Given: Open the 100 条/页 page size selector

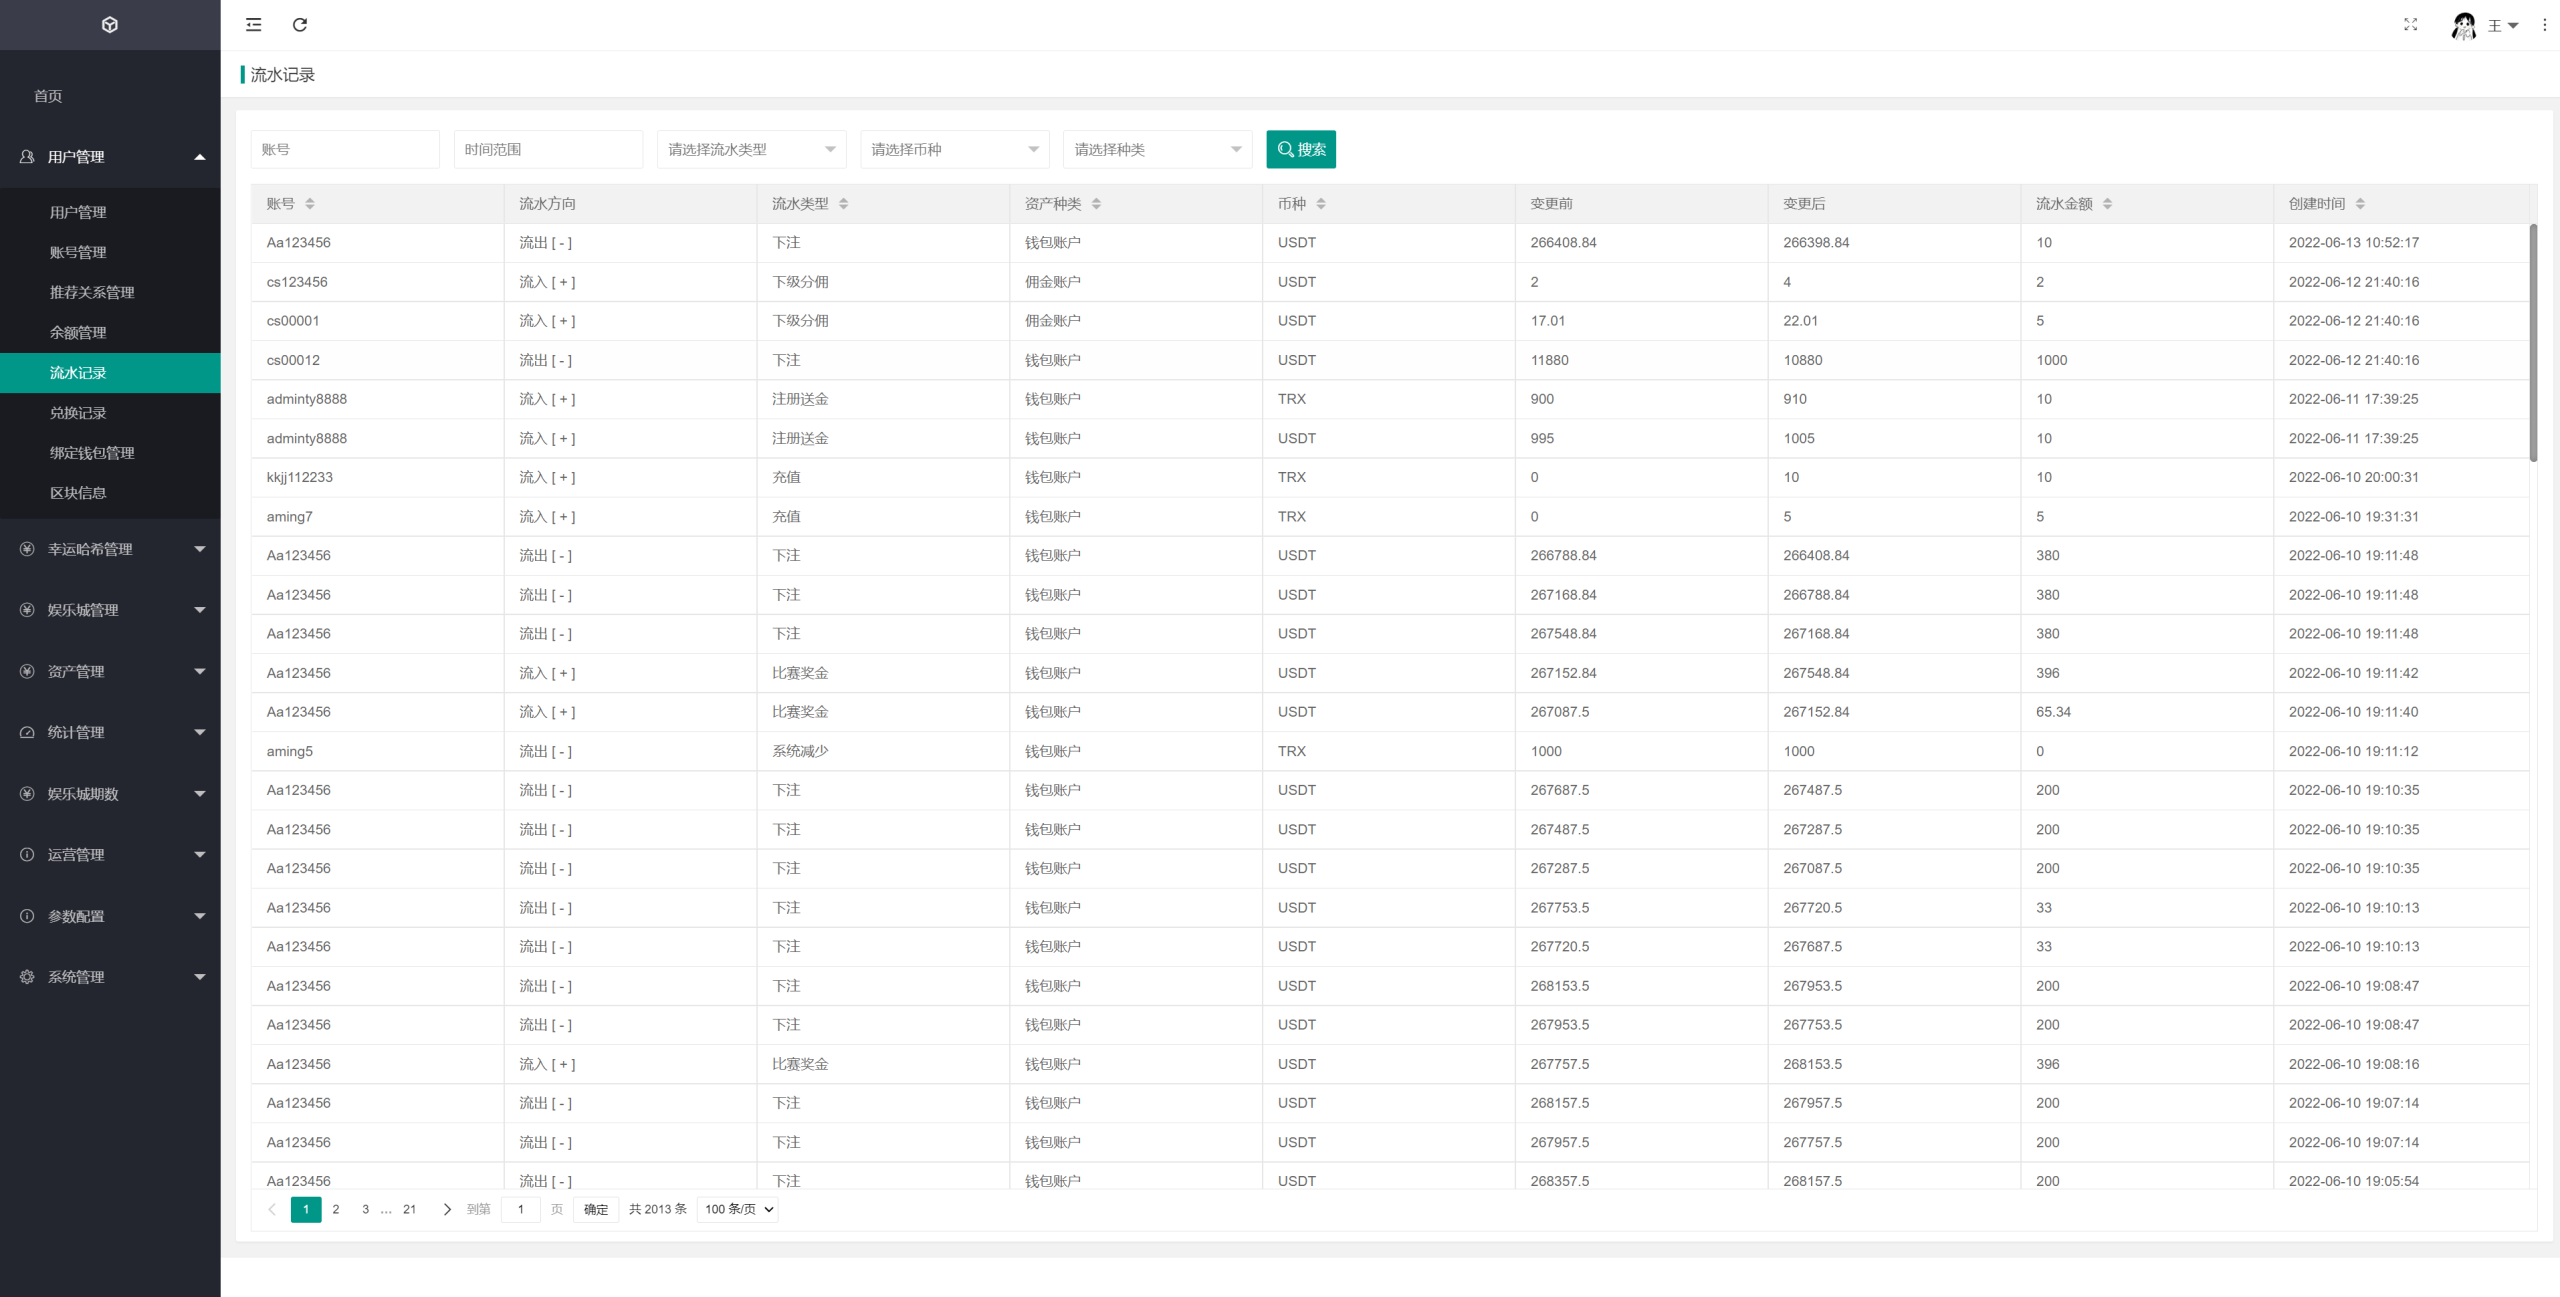Looking at the screenshot, I should click(738, 1209).
